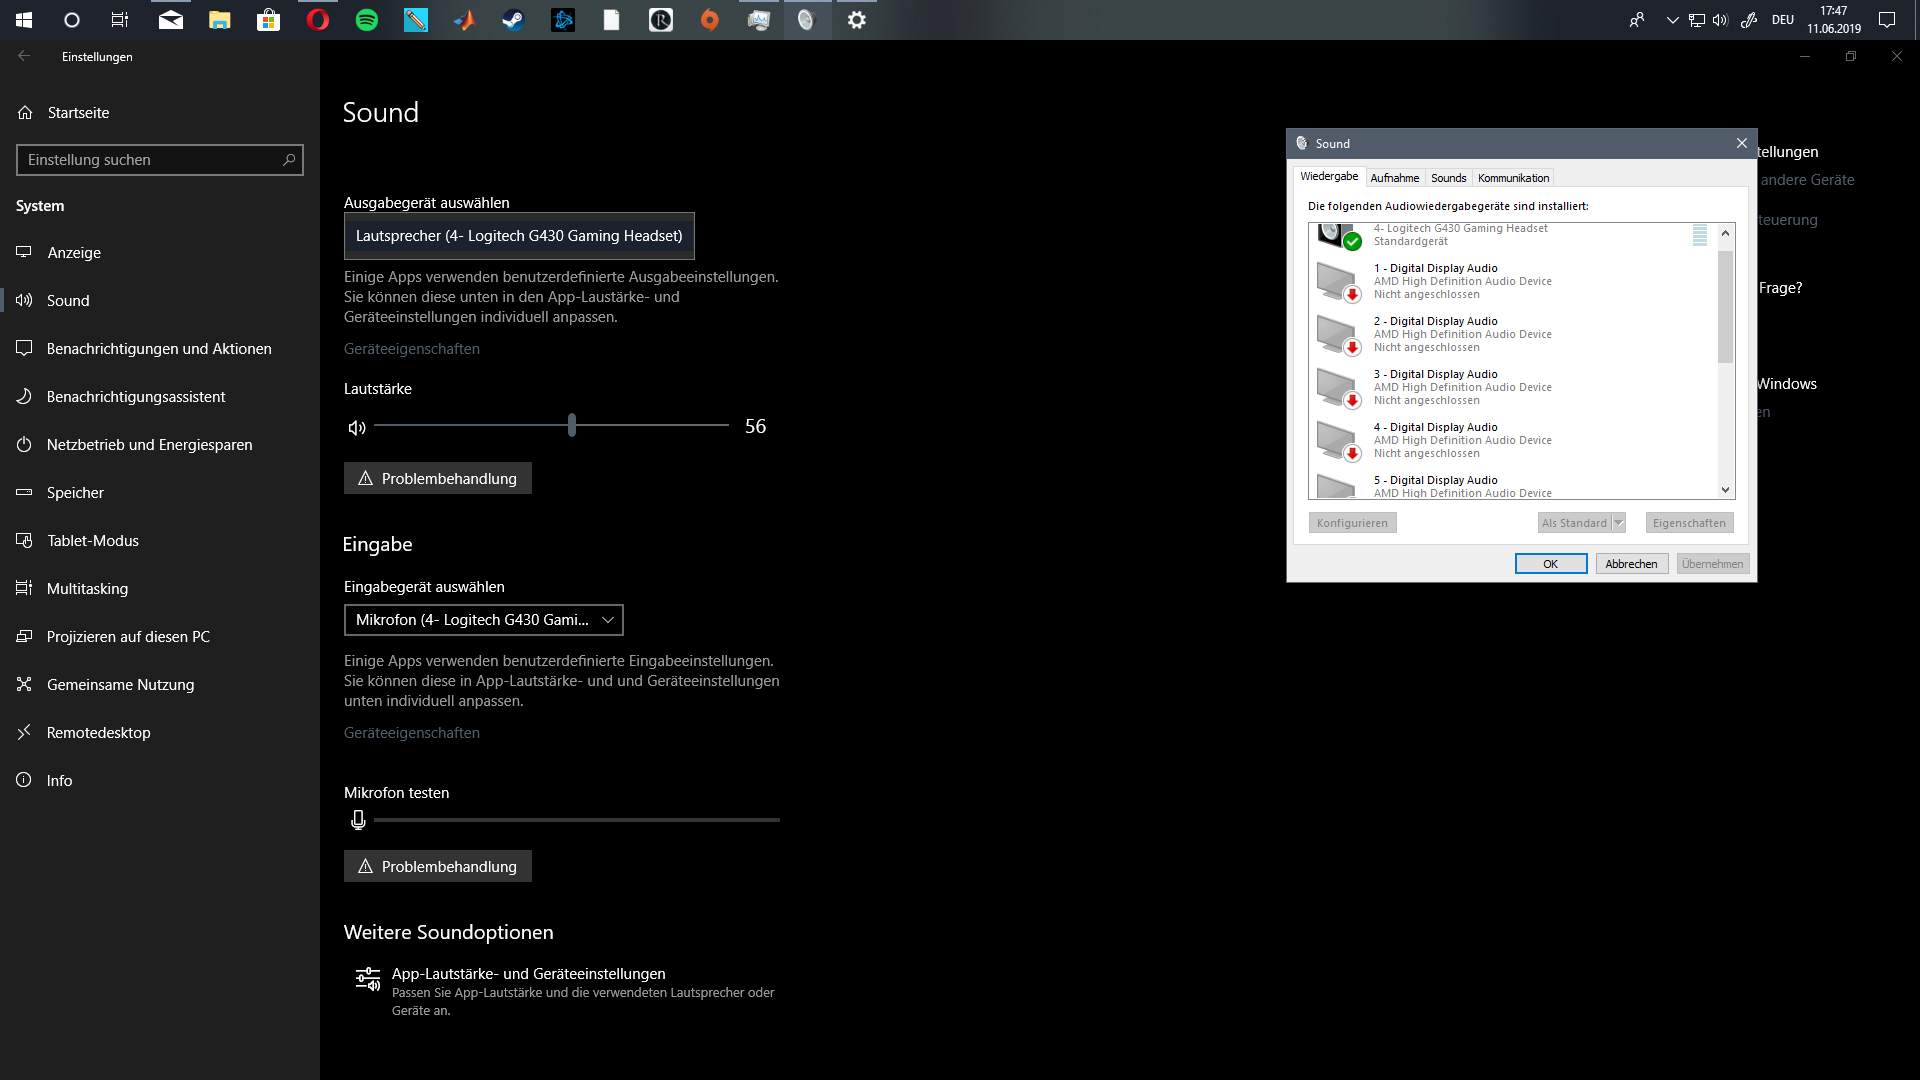Viewport: 1920px width, 1080px height.
Task: Open Projizieren auf diesen PC
Action: tap(160, 636)
